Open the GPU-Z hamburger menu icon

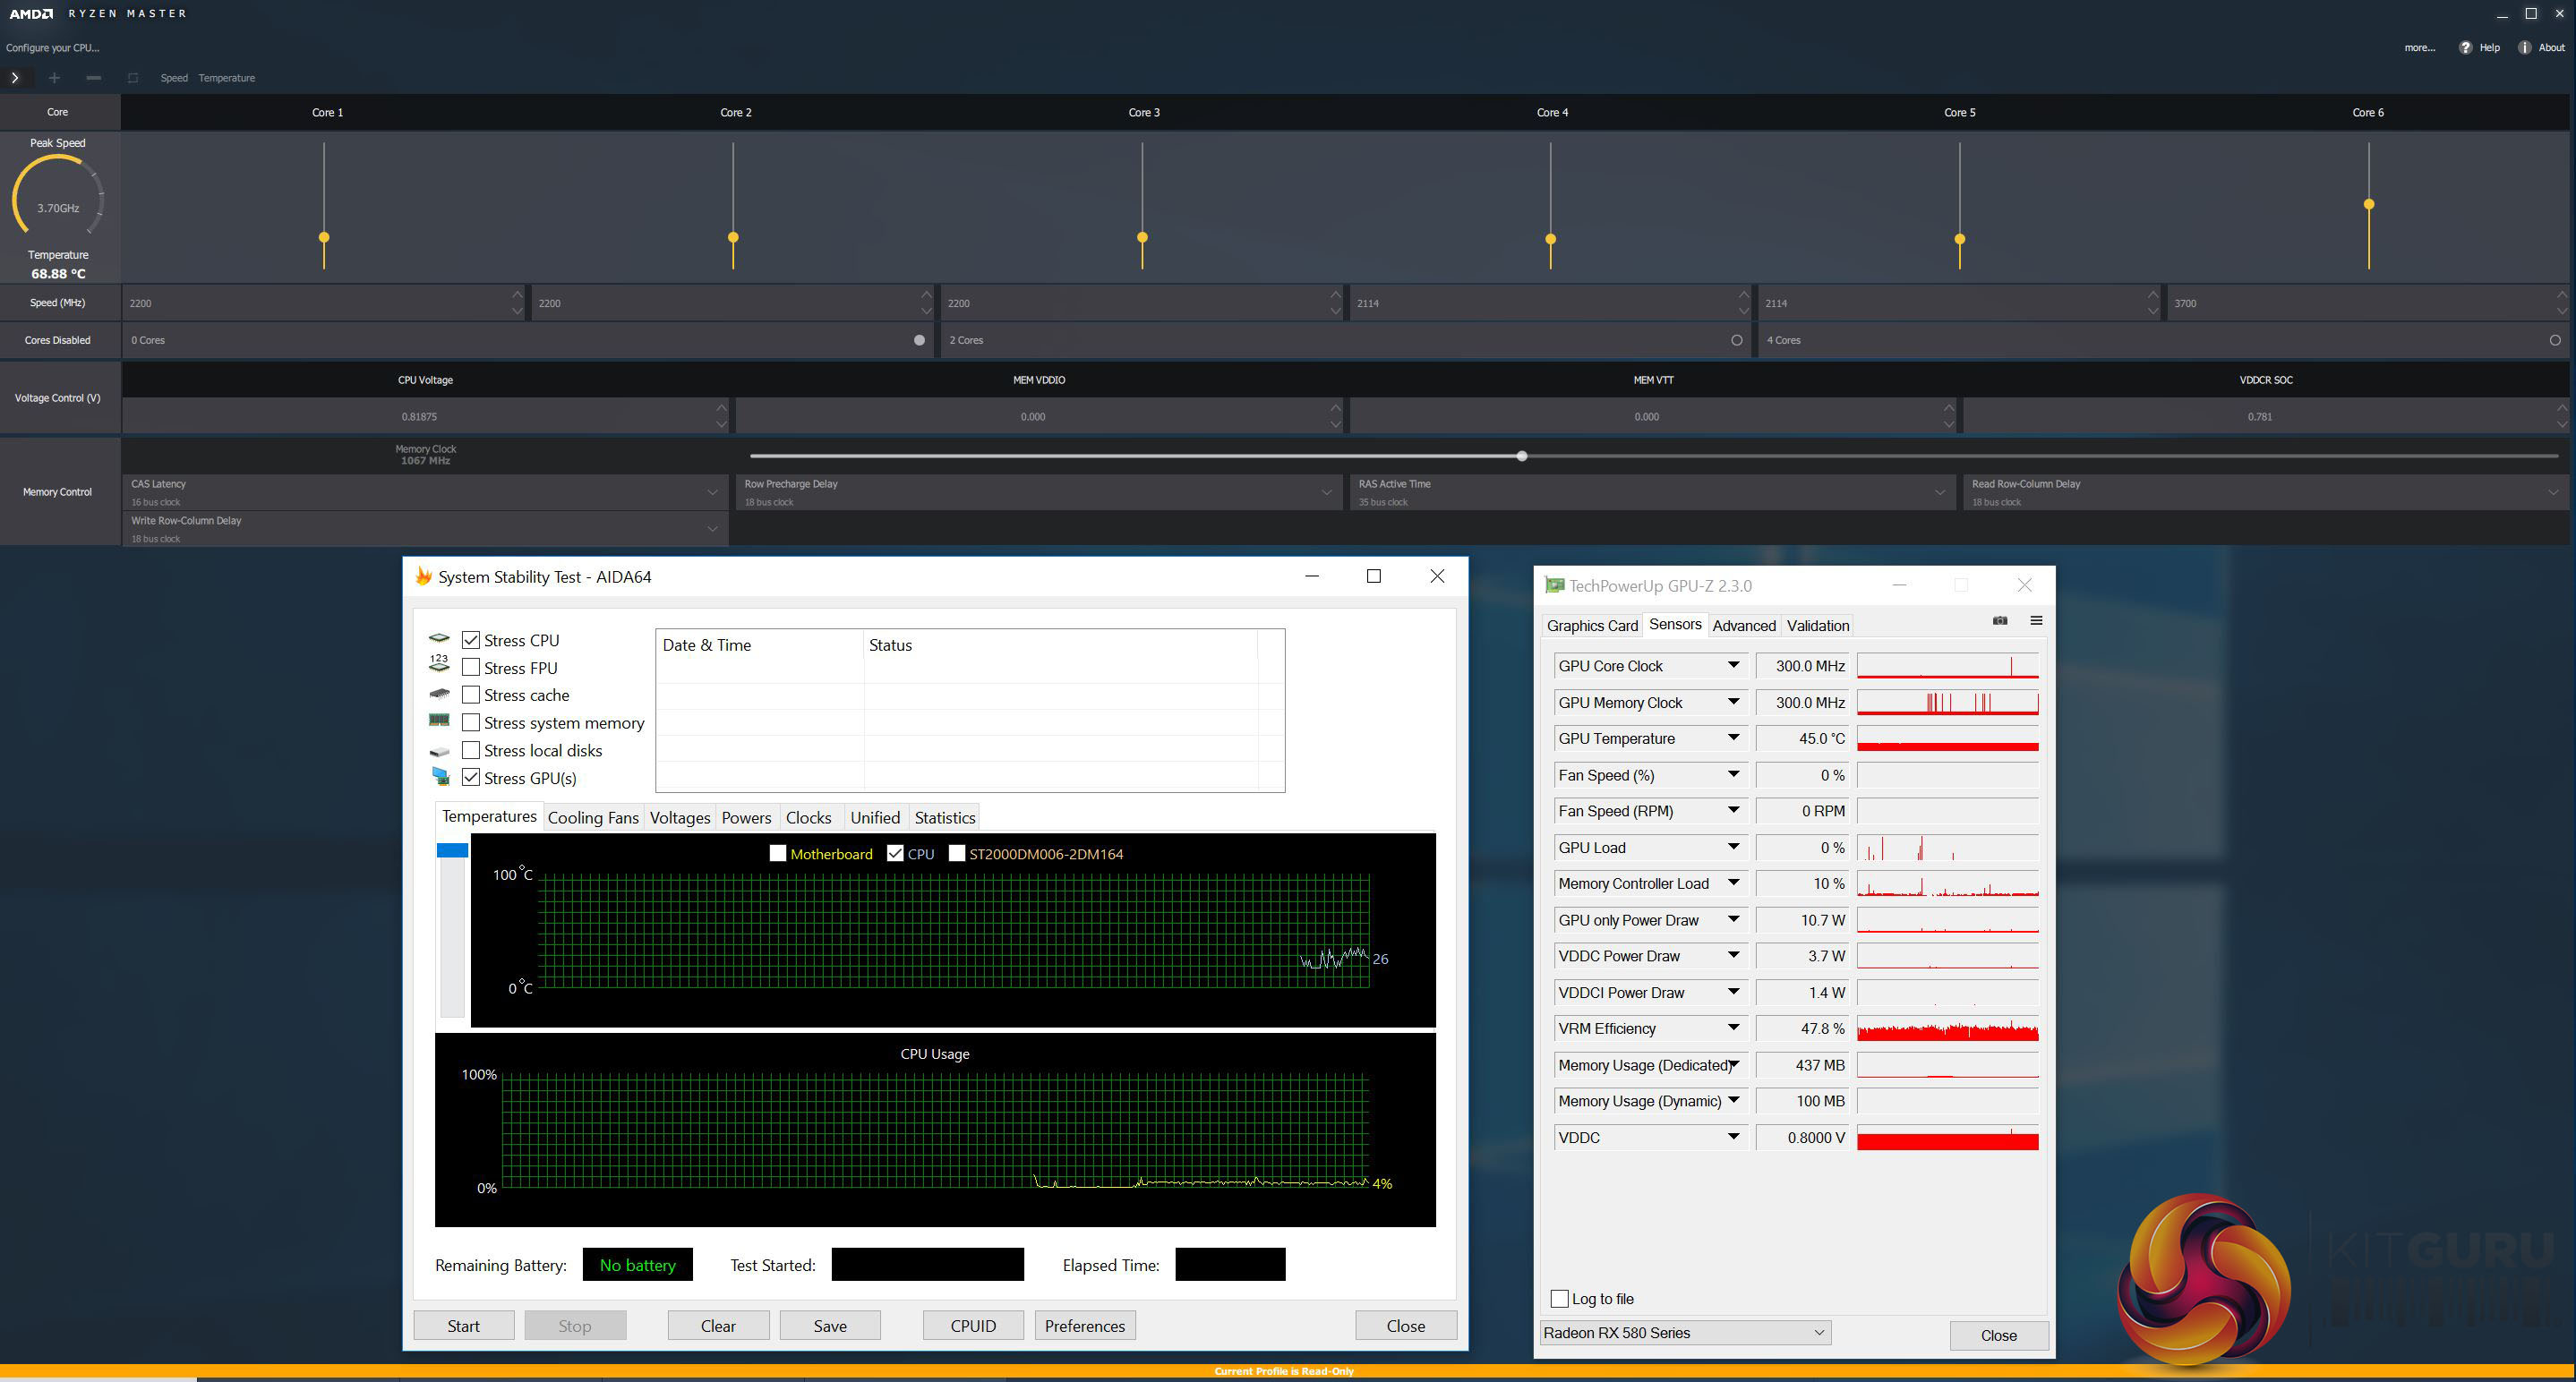[2035, 621]
